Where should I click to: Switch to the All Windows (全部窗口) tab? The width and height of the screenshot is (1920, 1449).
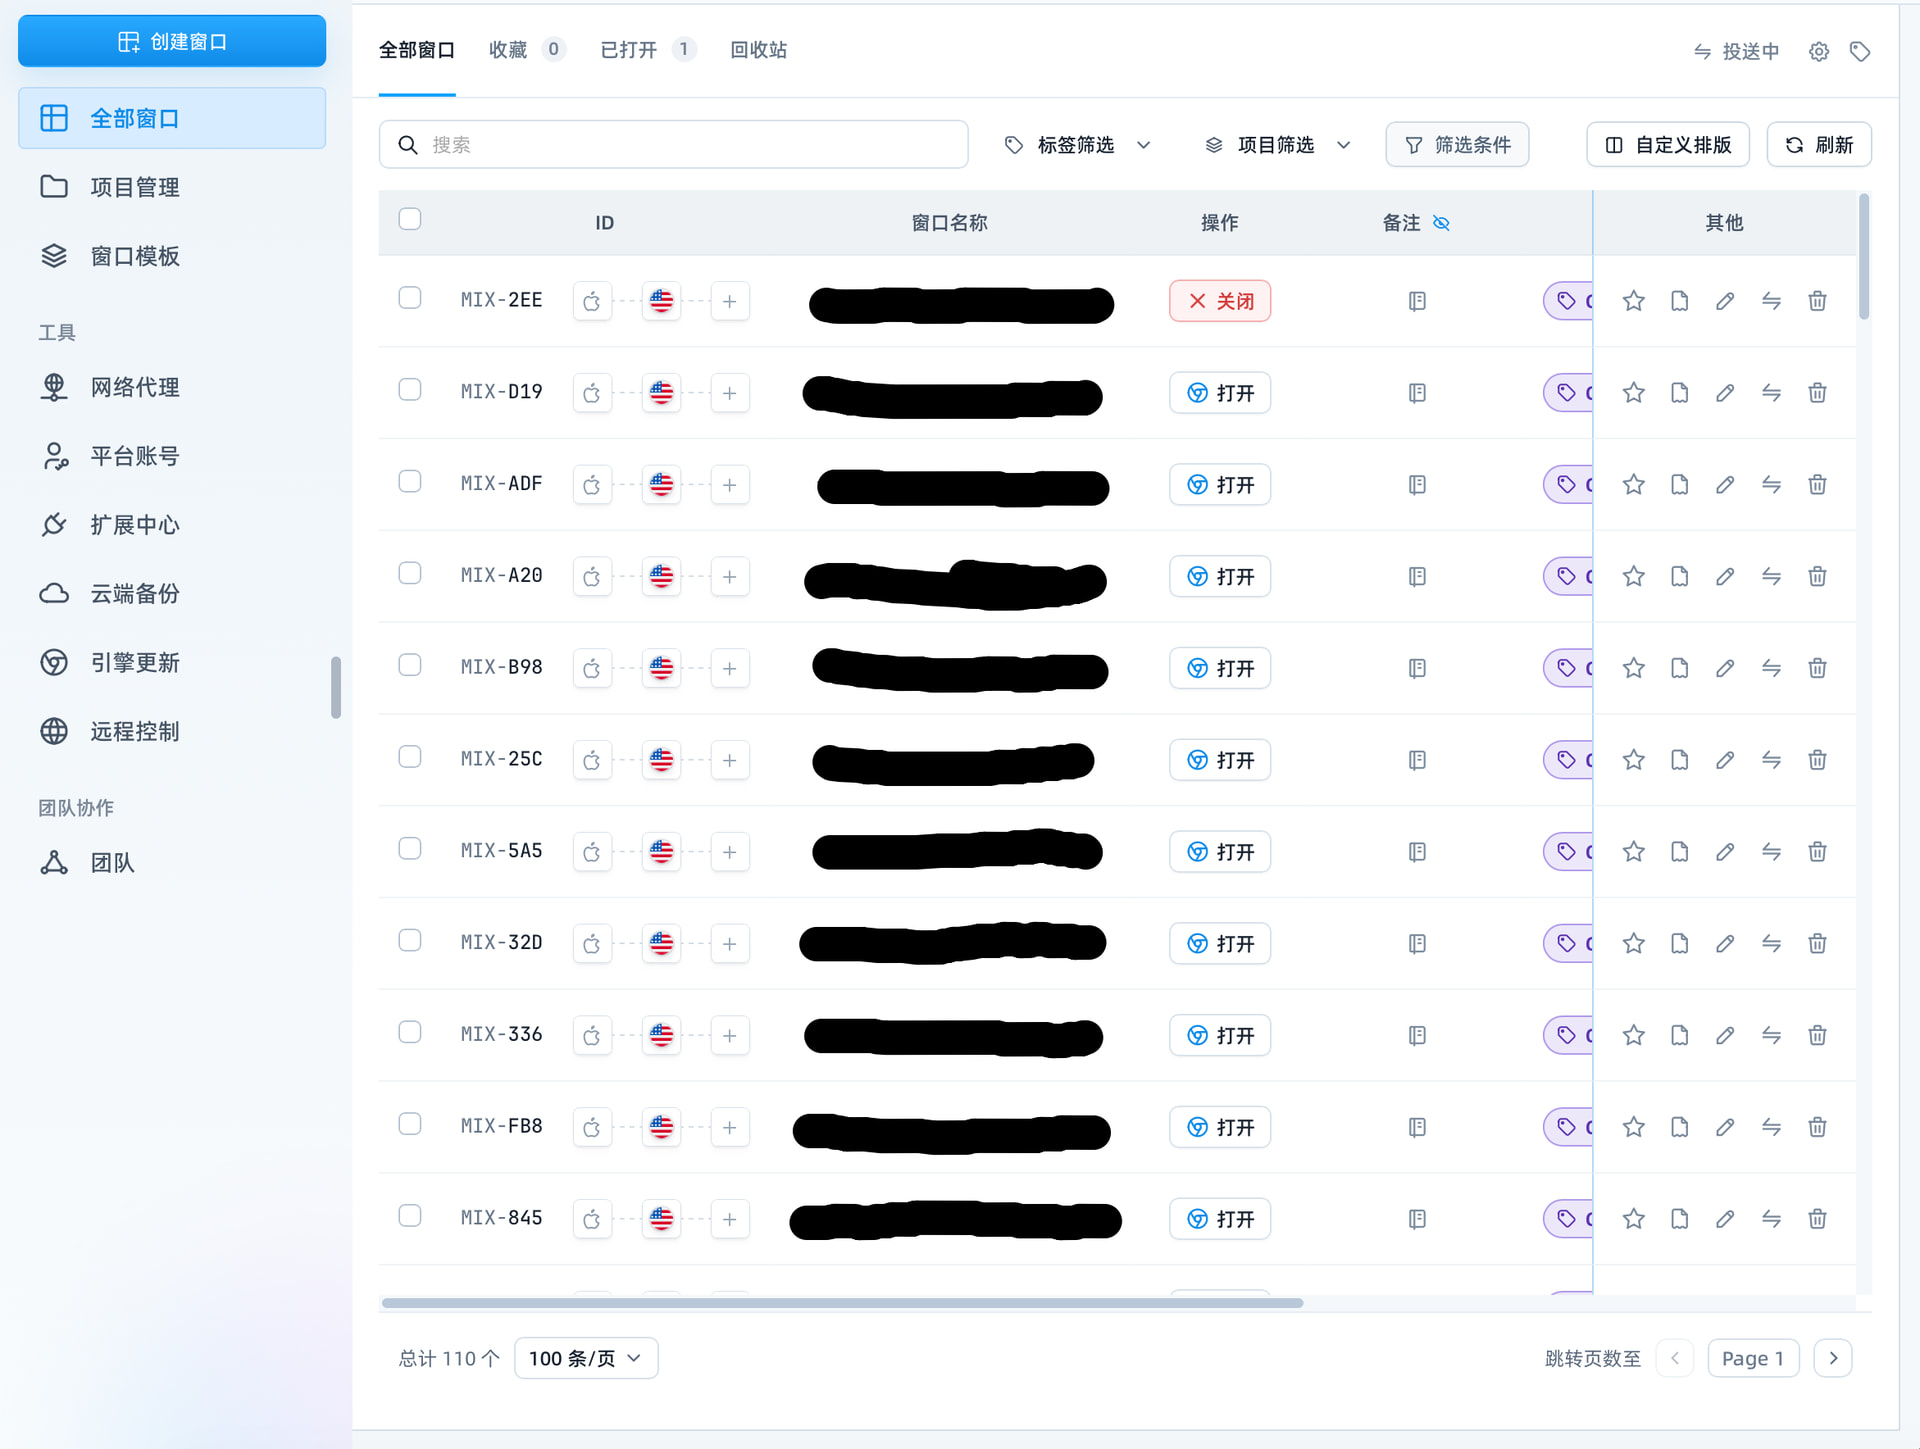click(x=417, y=50)
